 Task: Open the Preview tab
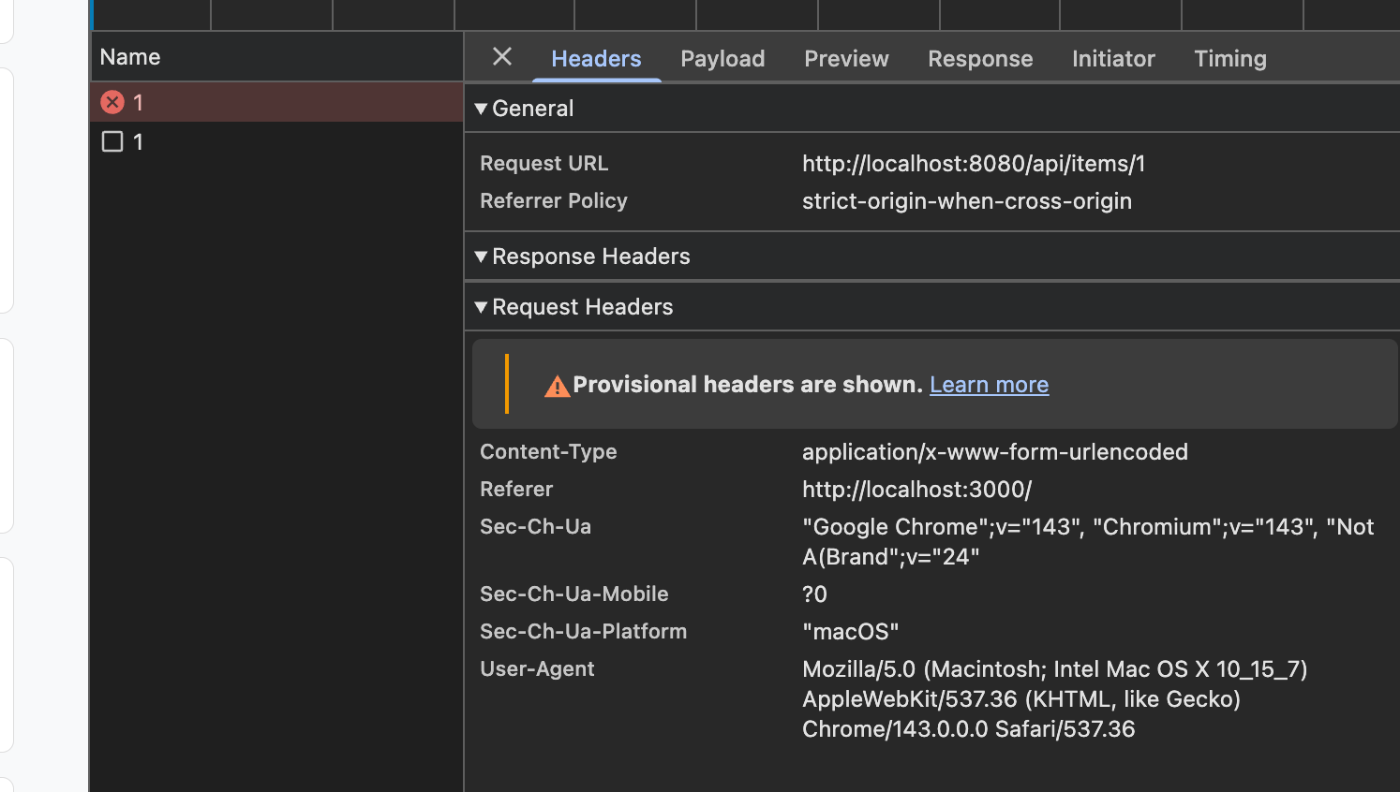click(x=846, y=59)
